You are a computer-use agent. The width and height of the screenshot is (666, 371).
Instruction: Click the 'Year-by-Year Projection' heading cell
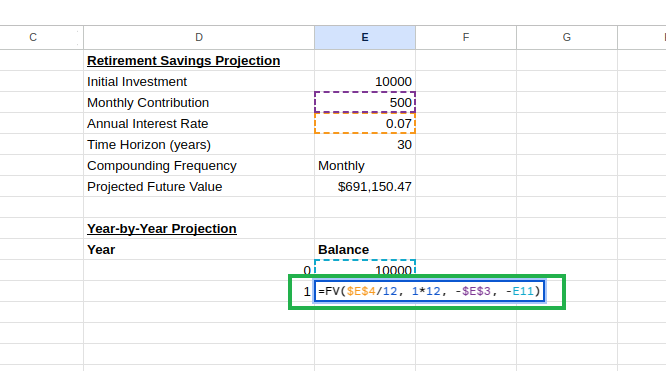pos(199,228)
